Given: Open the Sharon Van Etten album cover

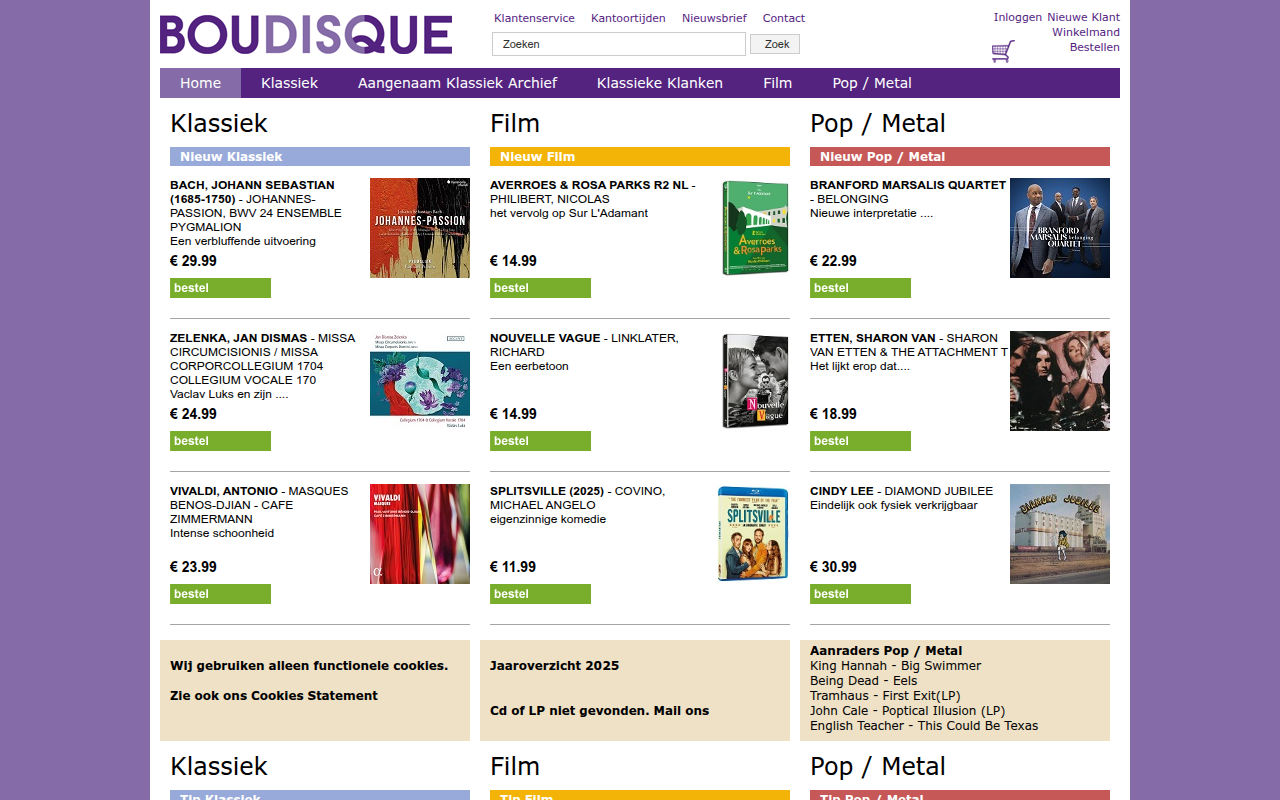Looking at the screenshot, I should [x=1060, y=381].
